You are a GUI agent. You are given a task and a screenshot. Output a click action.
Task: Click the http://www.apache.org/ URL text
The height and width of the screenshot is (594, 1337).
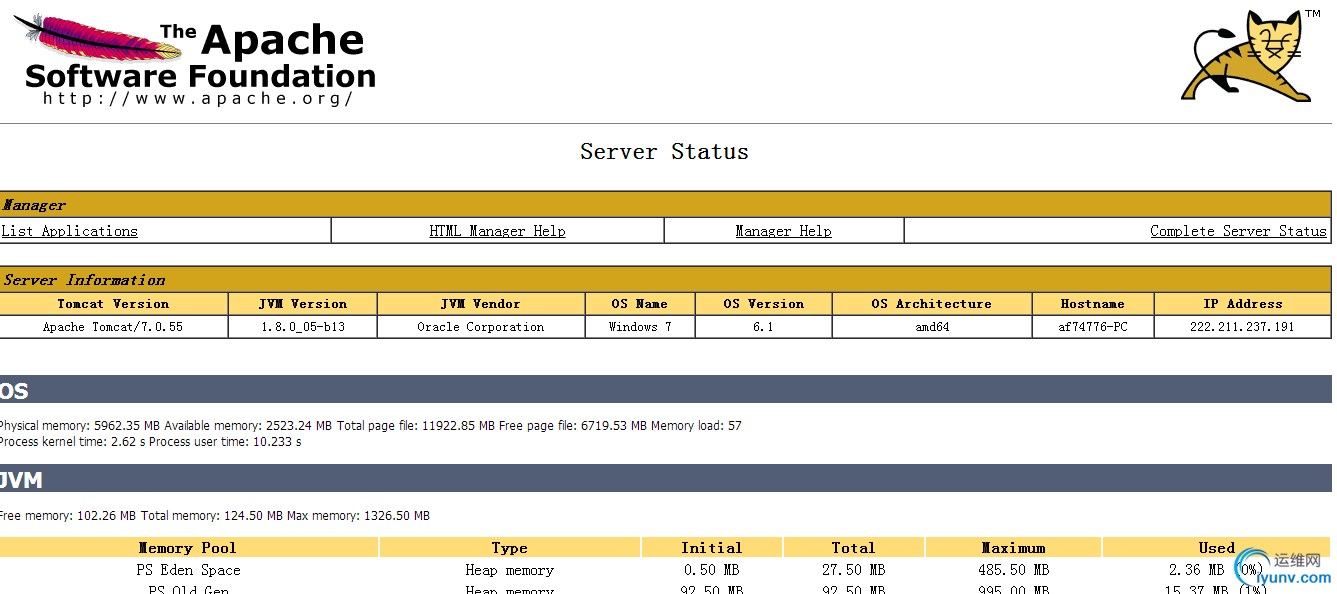pyautogui.click(x=198, y=99)
